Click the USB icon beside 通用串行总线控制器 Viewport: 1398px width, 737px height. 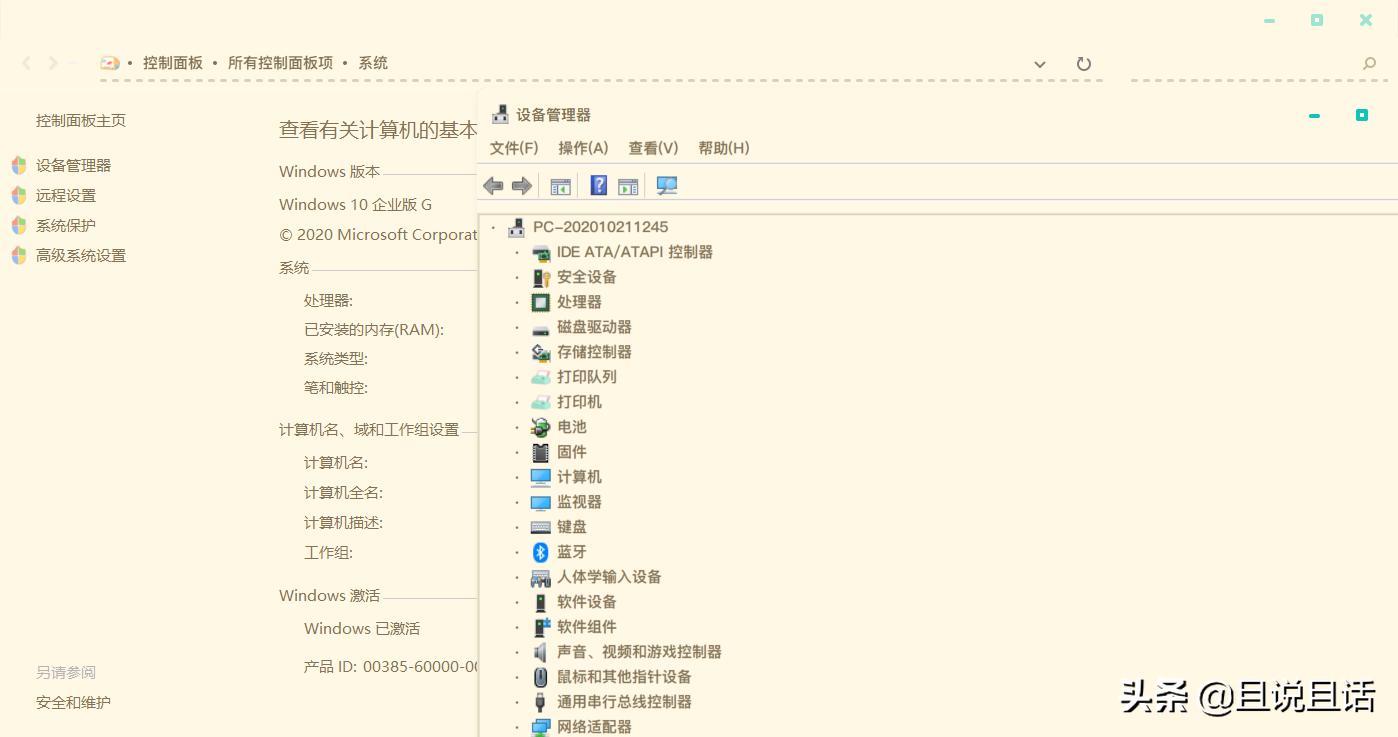(x=541, y=702)
